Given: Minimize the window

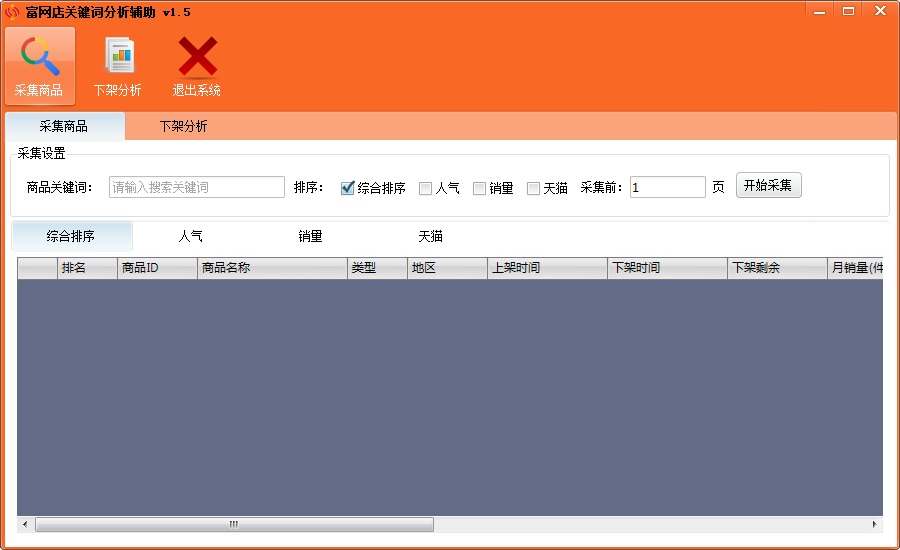Looking at the screenshot, I should 819,11.
